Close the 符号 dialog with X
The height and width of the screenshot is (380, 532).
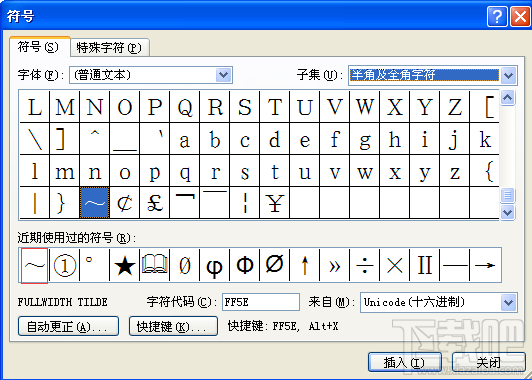520,17
